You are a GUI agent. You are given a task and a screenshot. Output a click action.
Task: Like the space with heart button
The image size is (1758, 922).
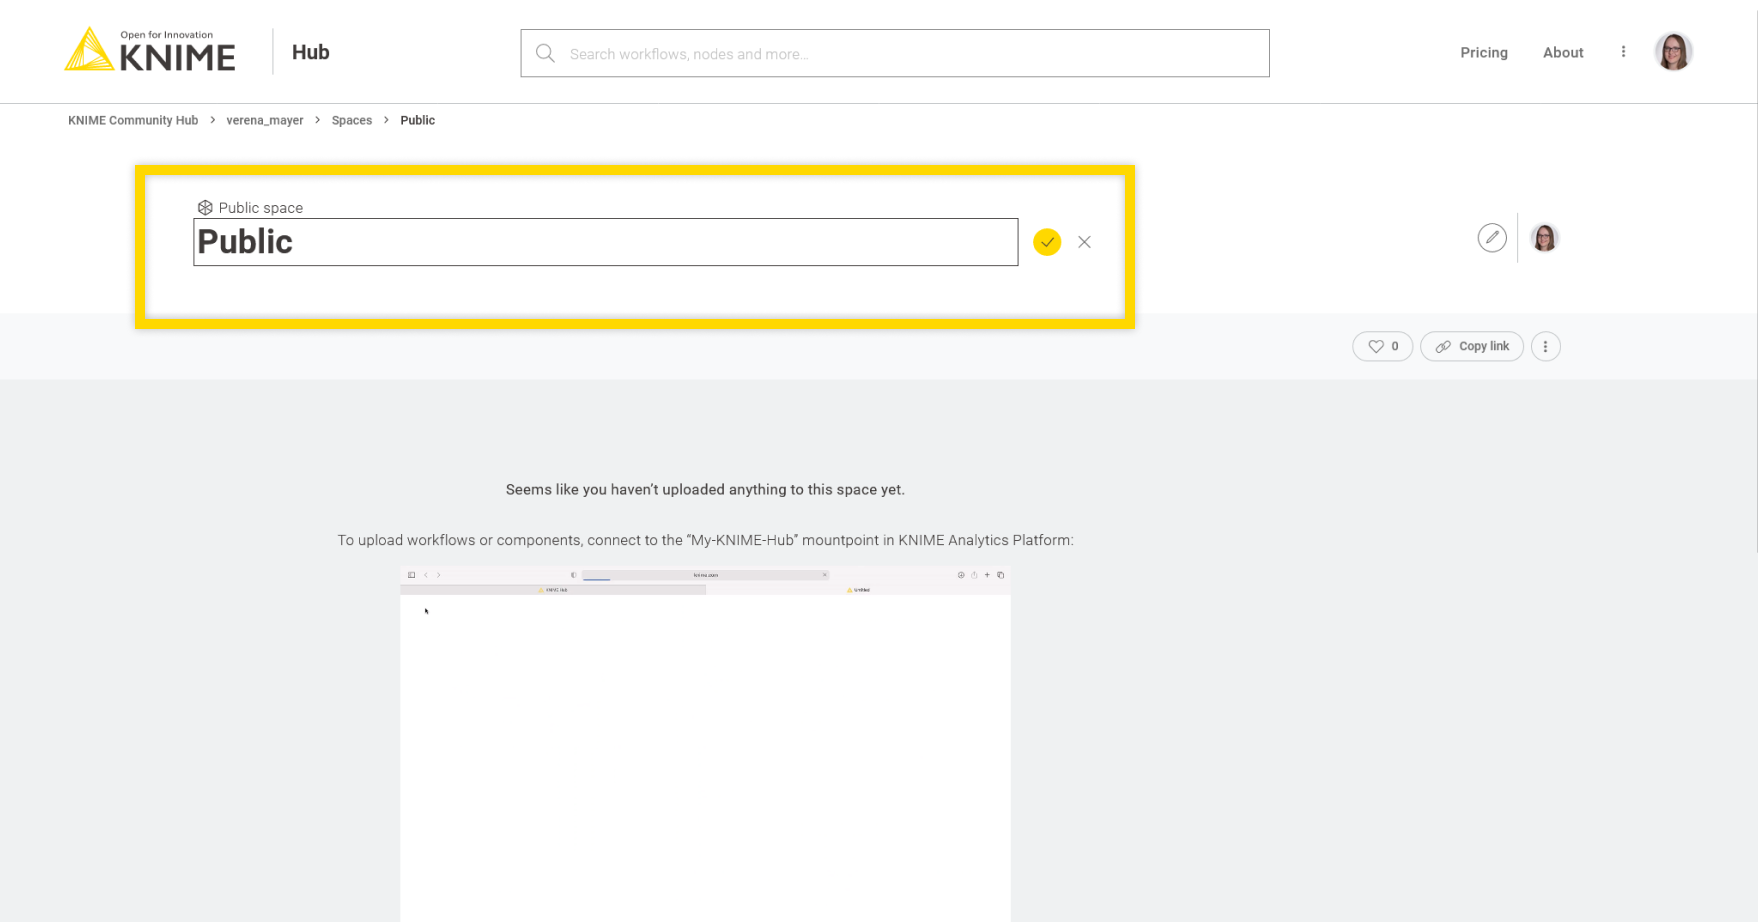[x=1382, y=347]
